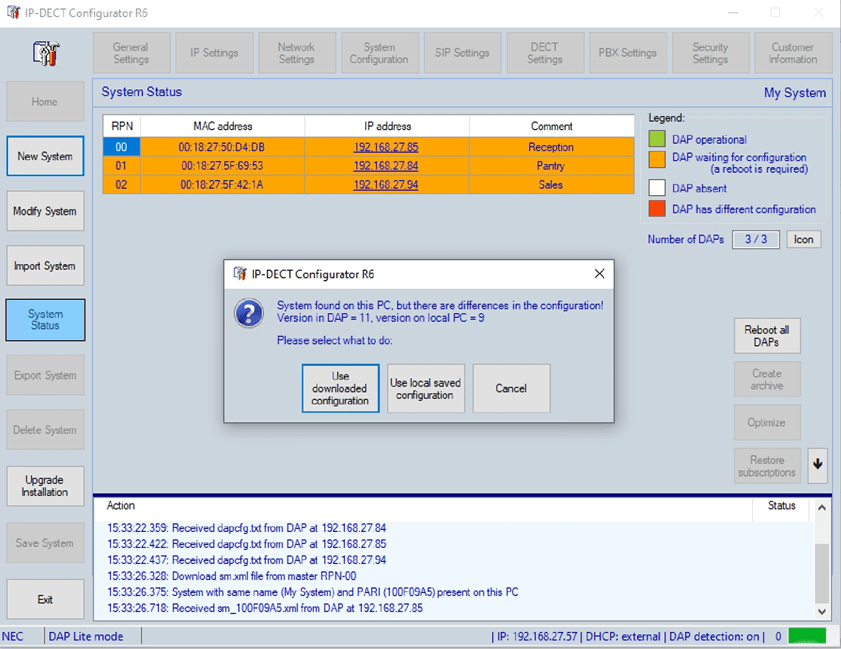Open the Security Settings tab
The image size is (841, 649).
coord(710,53)
